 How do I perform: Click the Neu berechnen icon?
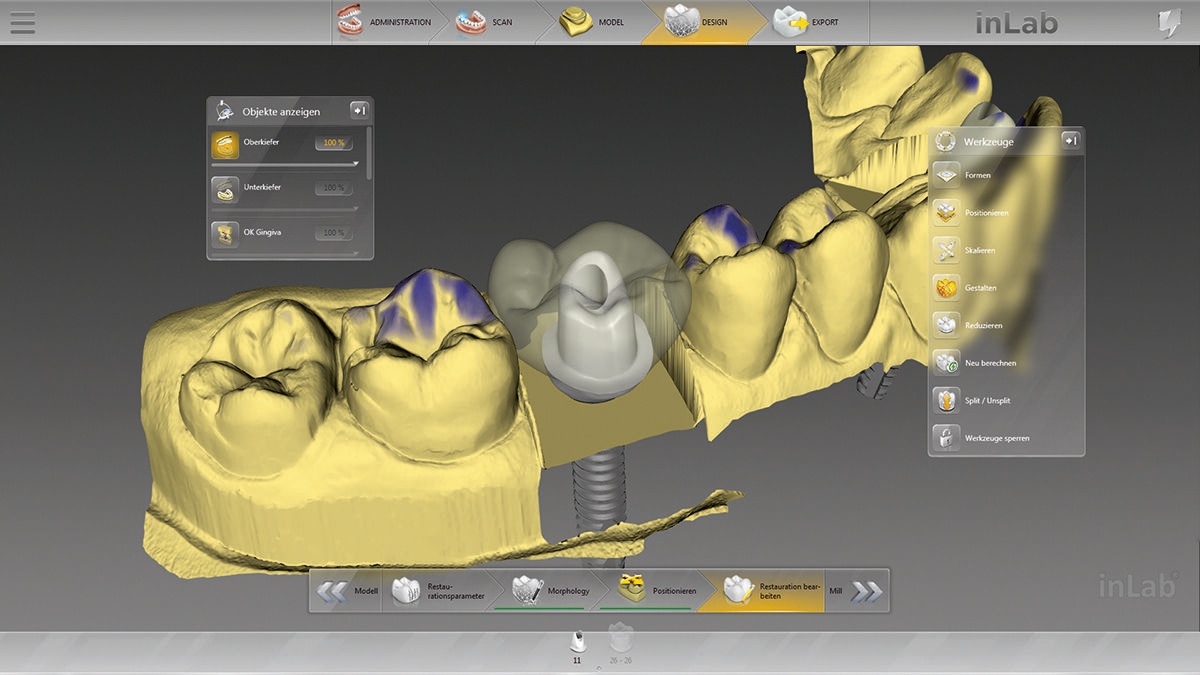click(946, 362)
